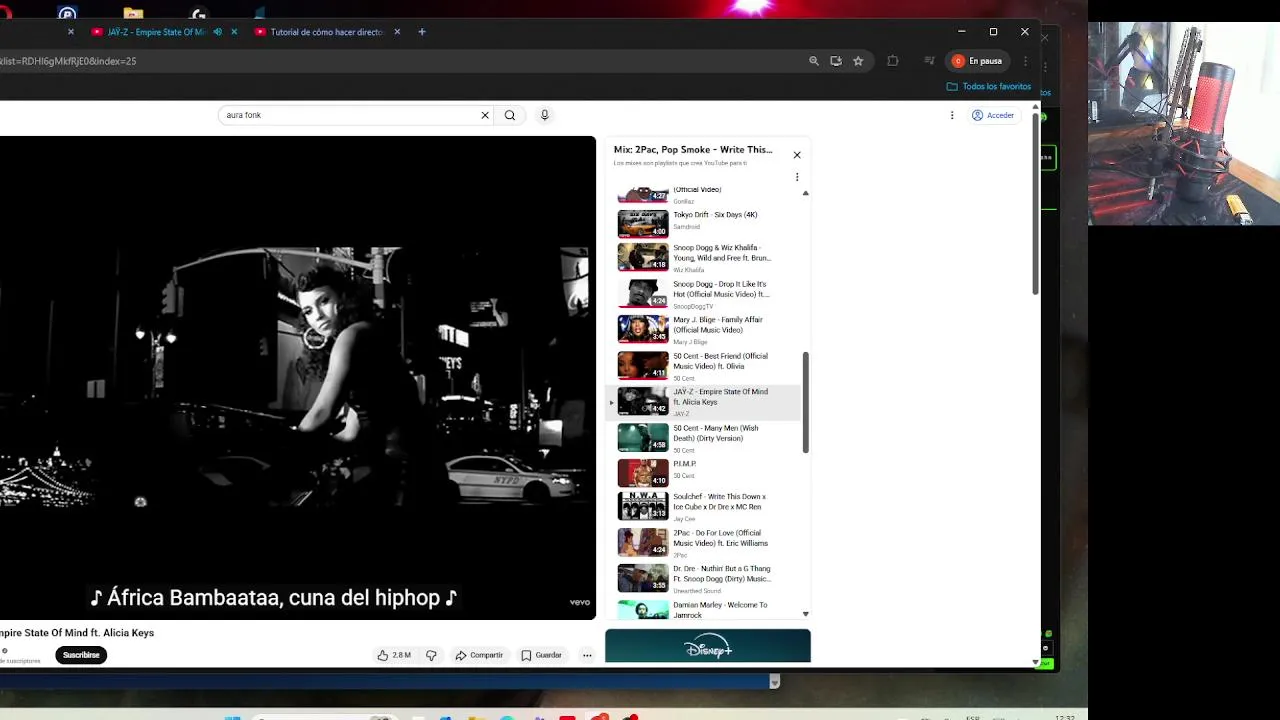Screen dimensions: 1280x720
Task: Close the Tutorial de cómo hacer tab
Action: pos(397,32)
